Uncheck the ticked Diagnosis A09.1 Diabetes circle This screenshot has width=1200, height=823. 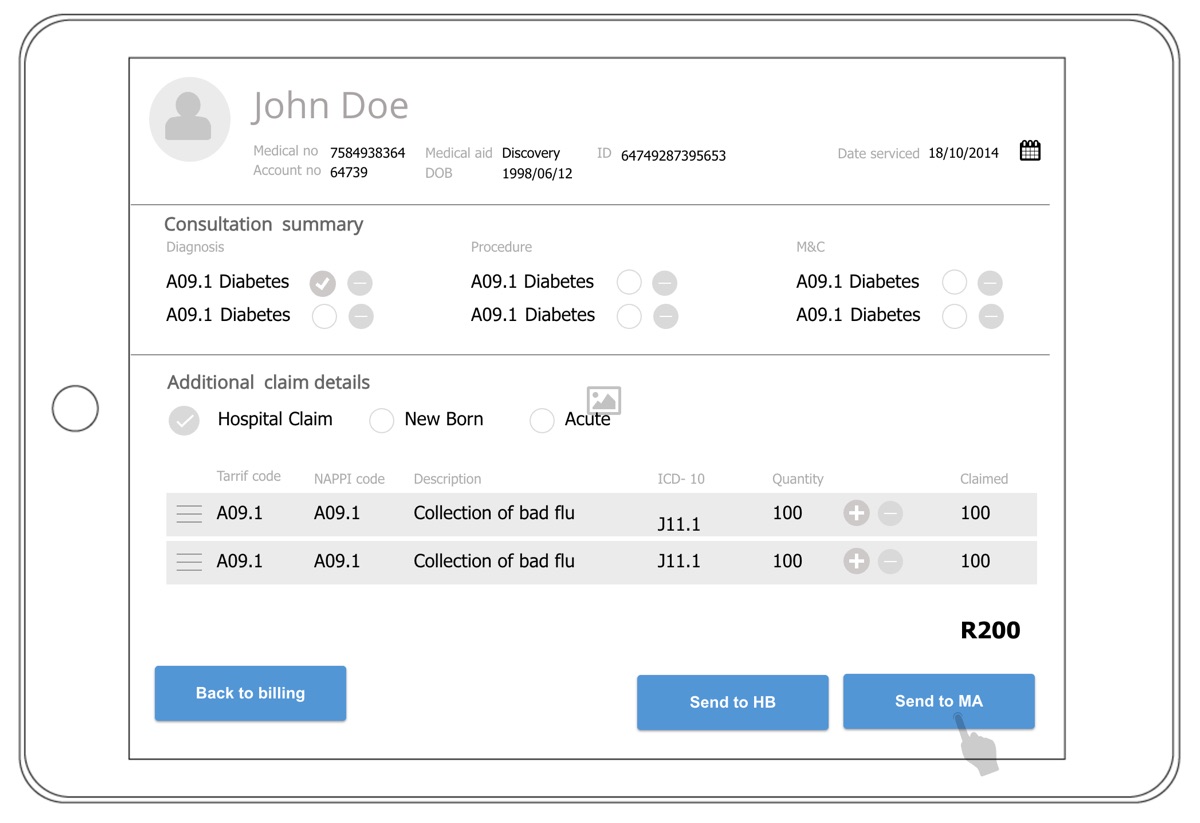[x=322, y=283]
